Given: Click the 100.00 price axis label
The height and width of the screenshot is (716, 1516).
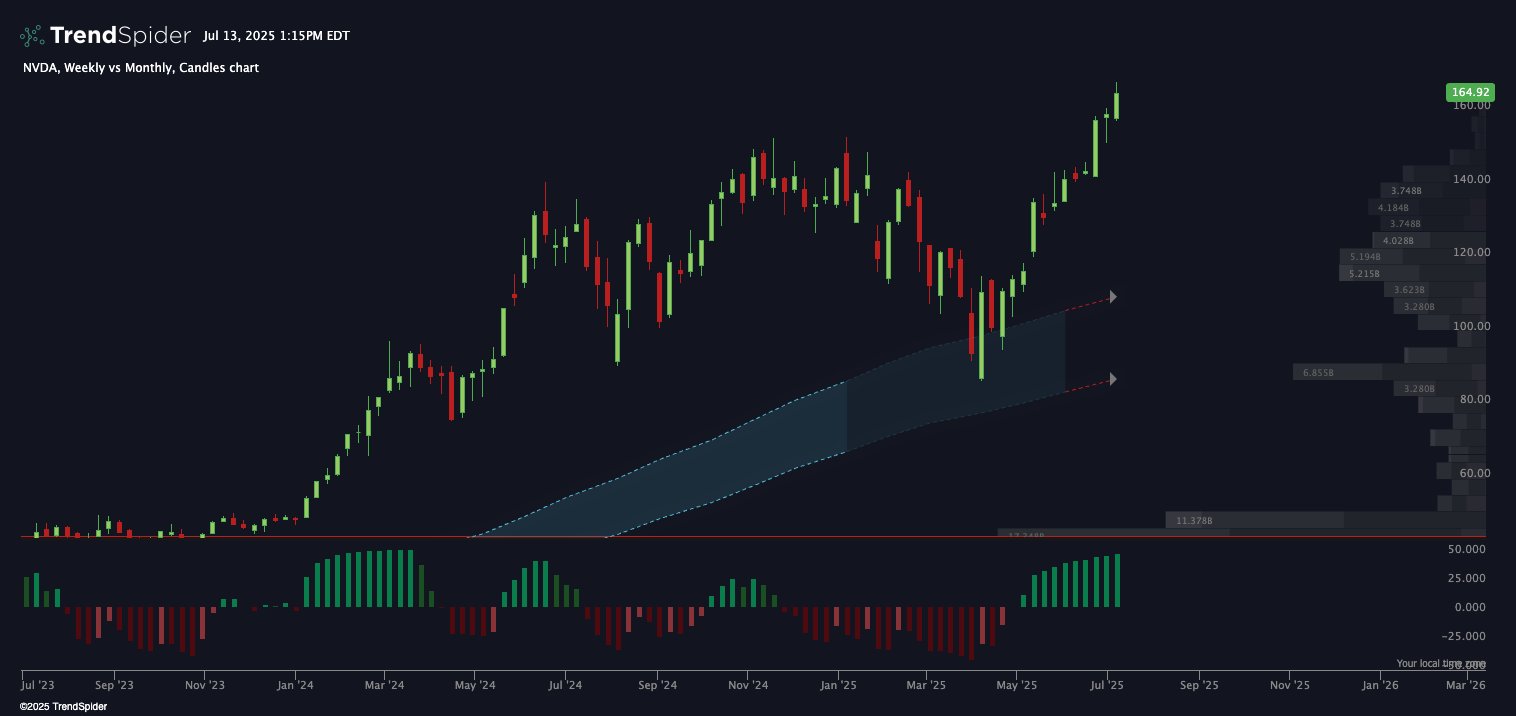Looking at the screenshot, I should 1472,326.
